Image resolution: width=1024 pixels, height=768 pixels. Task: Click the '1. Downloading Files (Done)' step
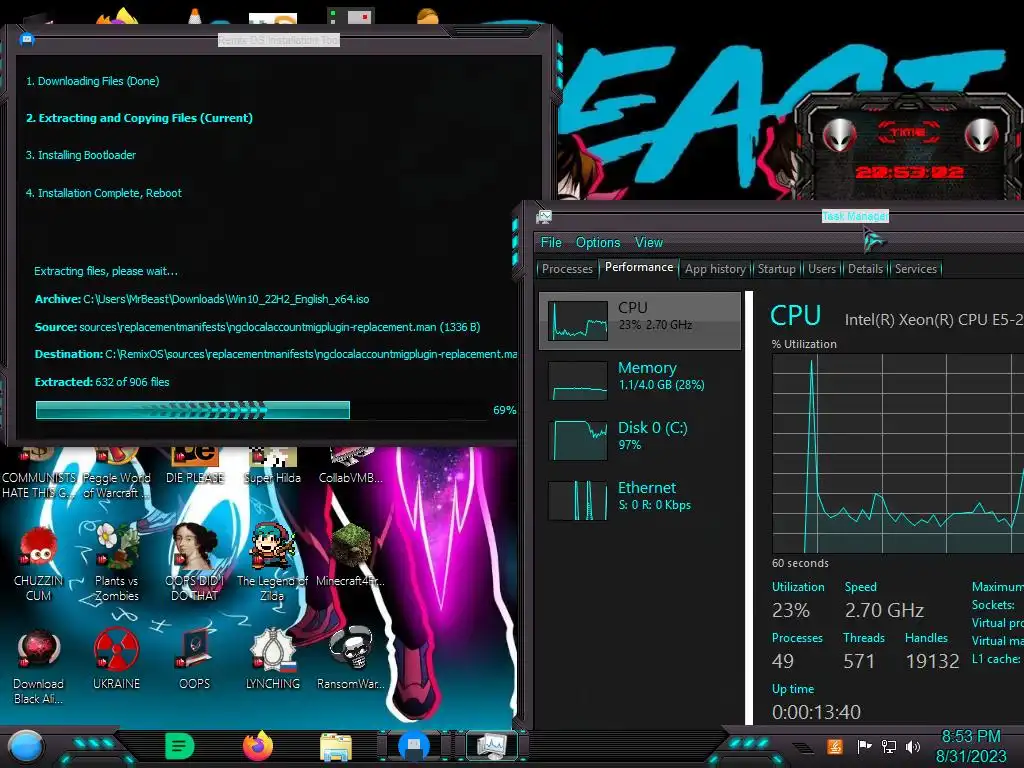[92, 81]
